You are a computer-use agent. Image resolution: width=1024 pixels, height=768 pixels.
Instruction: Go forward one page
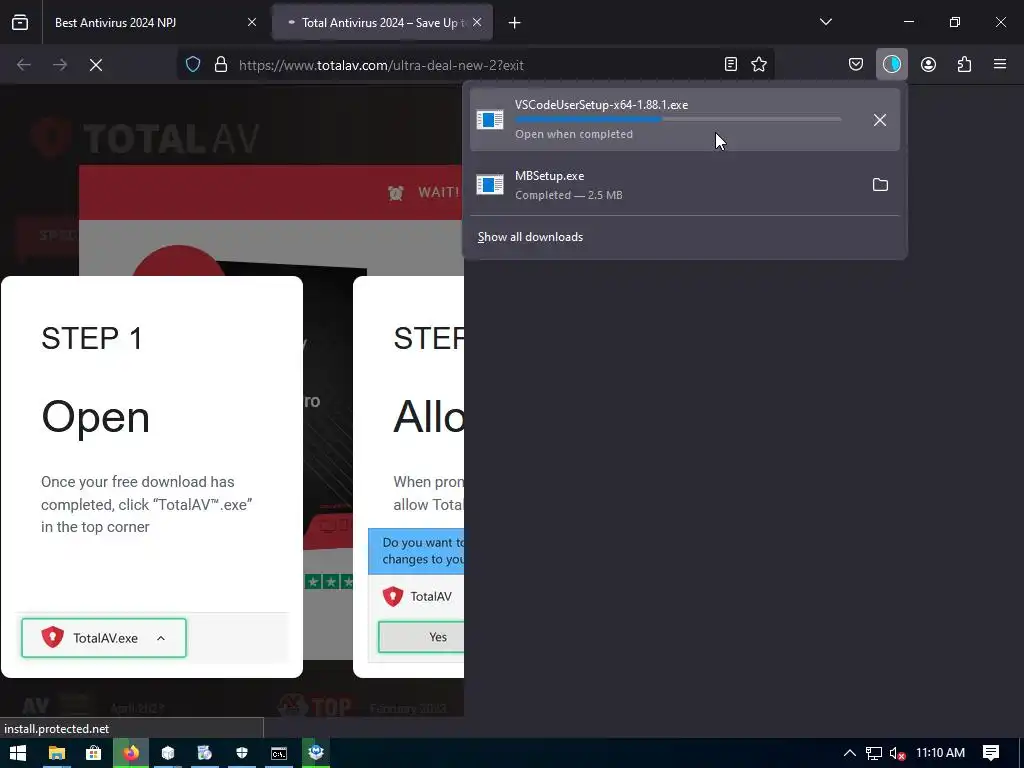(60, 65)
